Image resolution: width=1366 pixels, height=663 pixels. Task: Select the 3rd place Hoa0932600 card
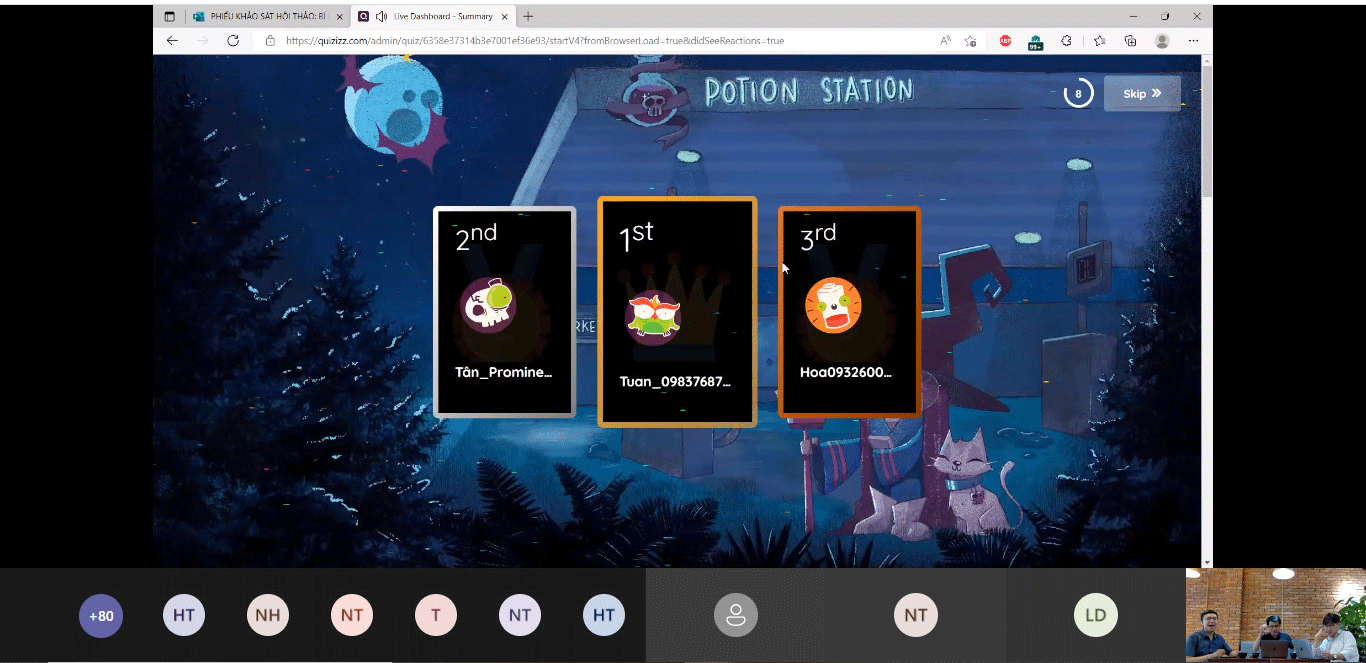point(849,312)
